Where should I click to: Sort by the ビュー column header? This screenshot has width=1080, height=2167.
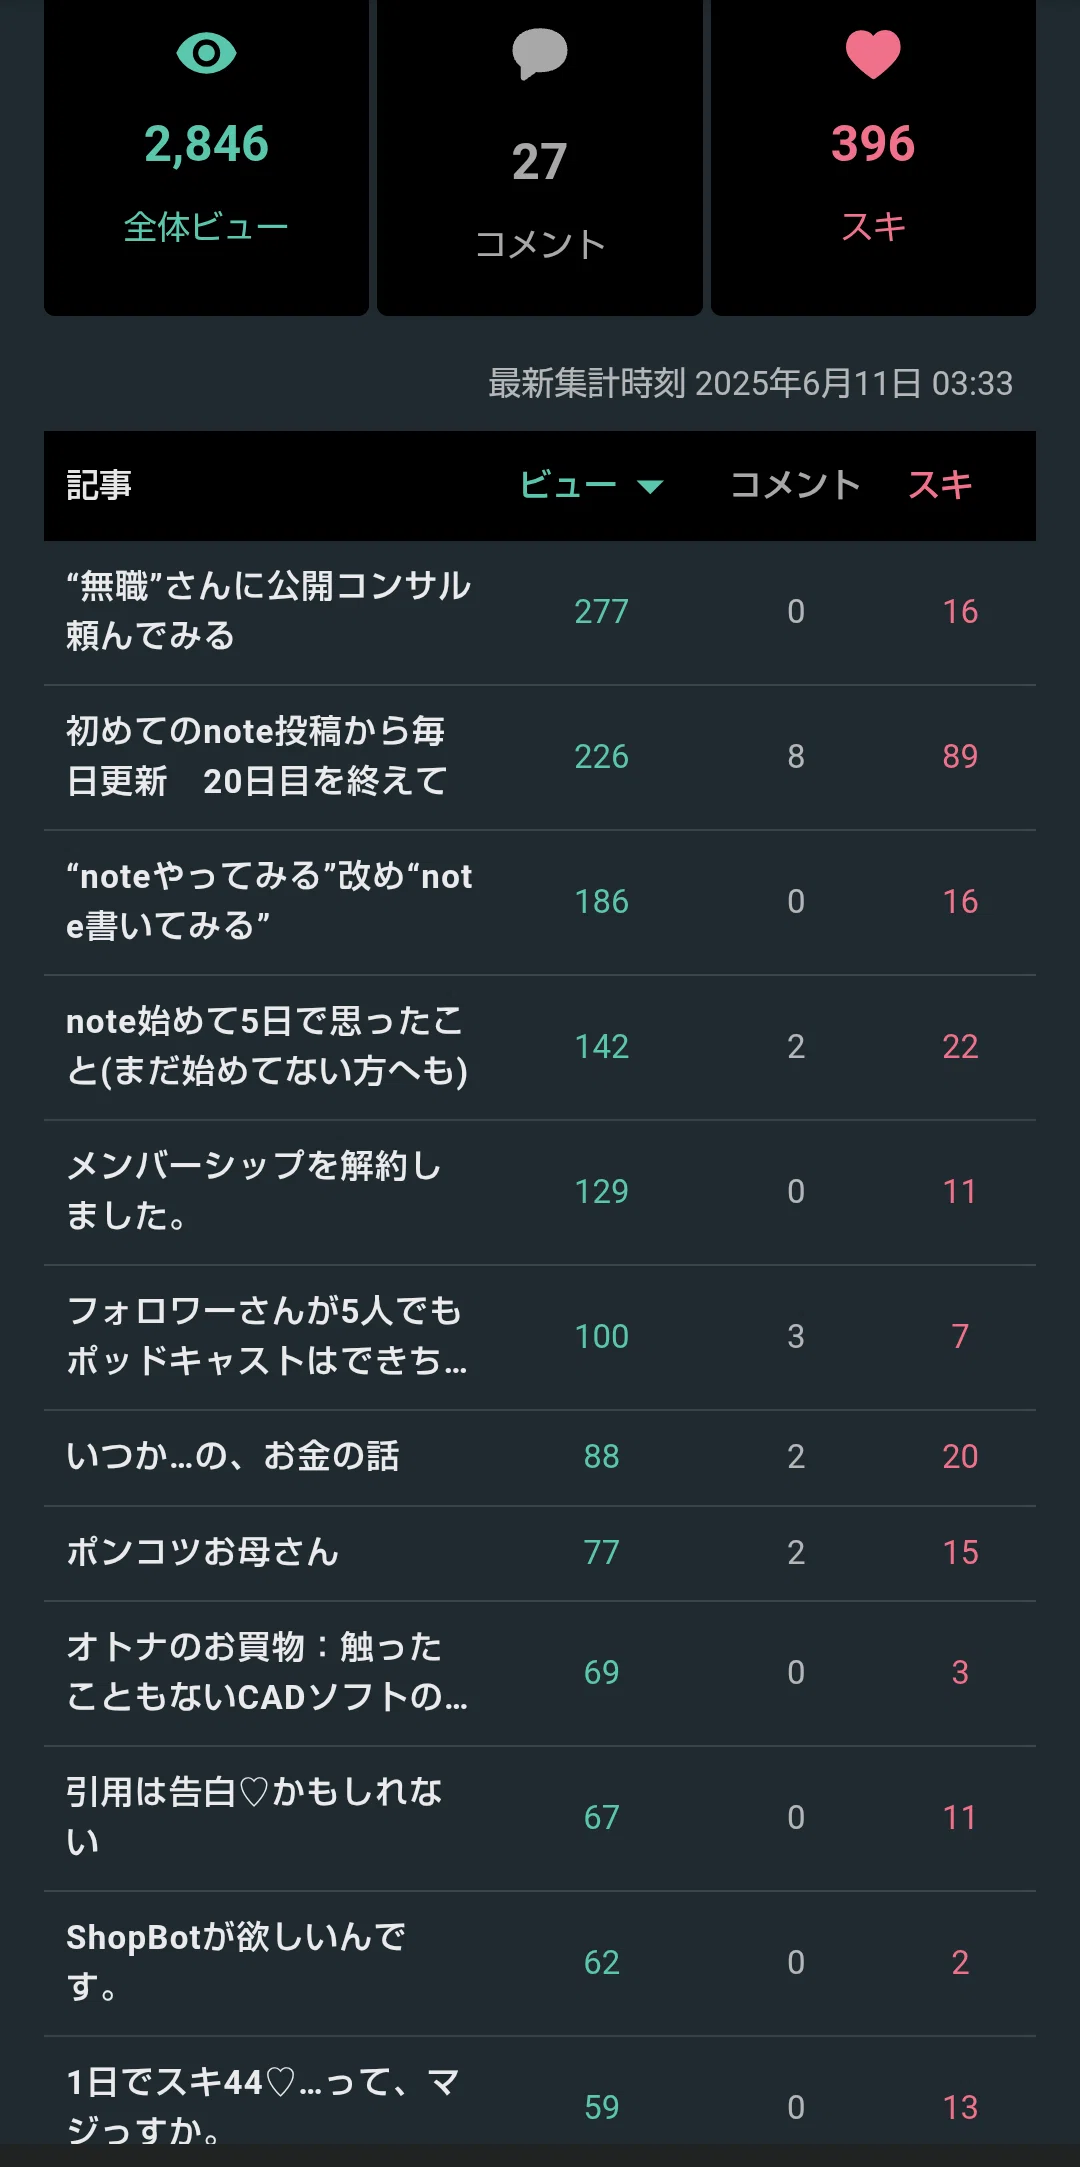pyautogui.click(x=568, y=485)
